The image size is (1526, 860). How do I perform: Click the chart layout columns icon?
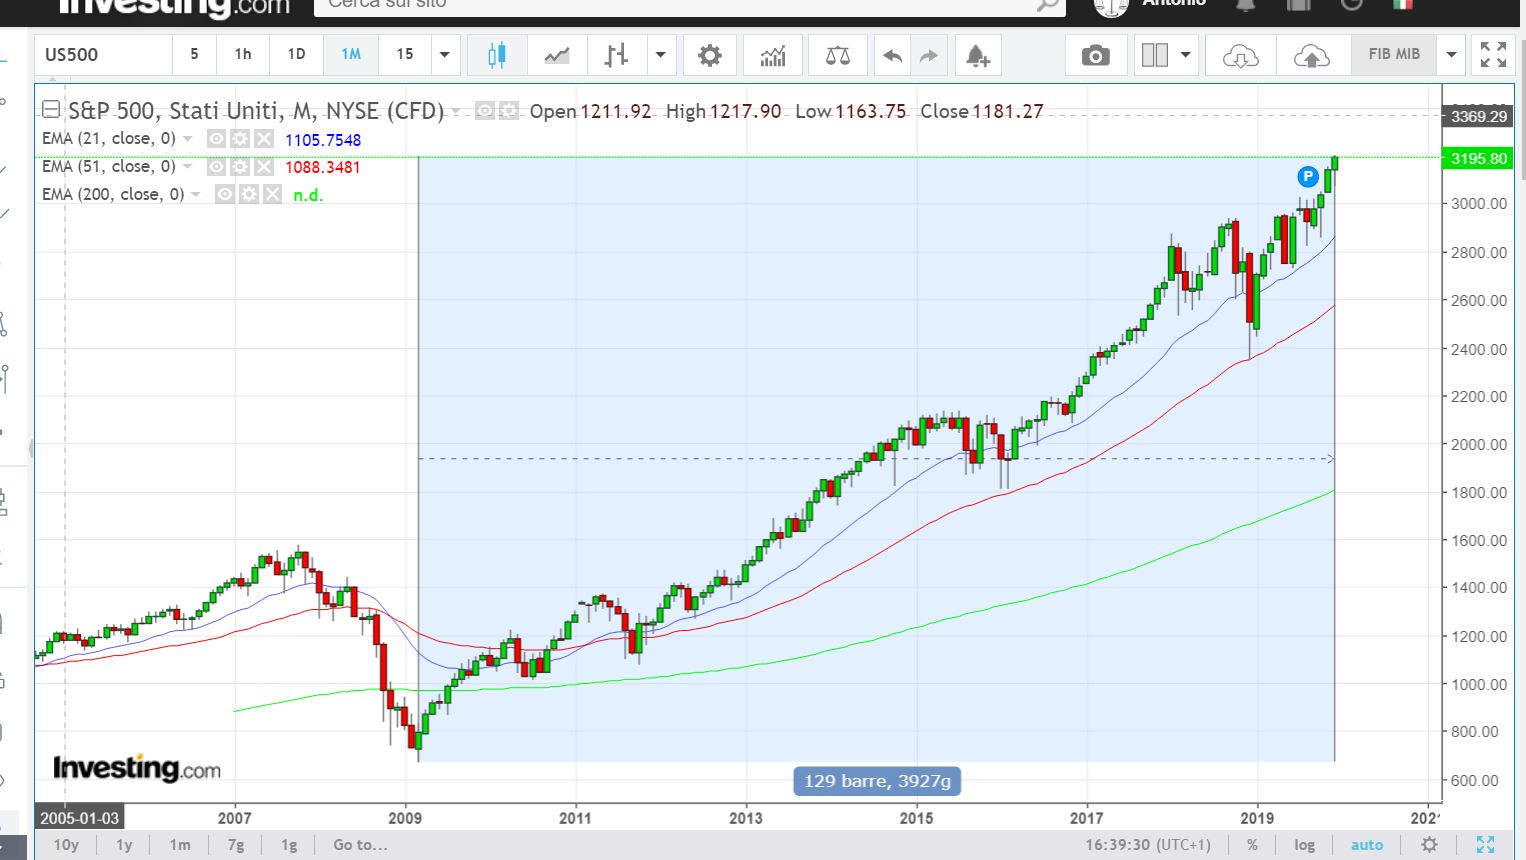tap(1155, 55)
